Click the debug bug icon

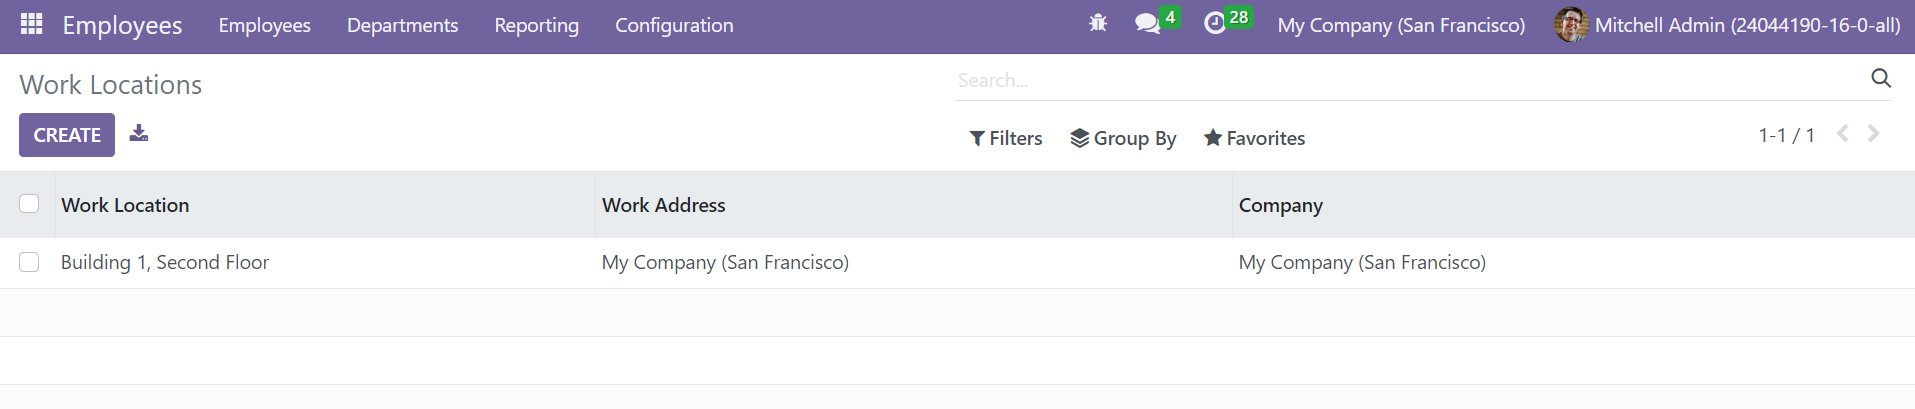pos(1098,22)
